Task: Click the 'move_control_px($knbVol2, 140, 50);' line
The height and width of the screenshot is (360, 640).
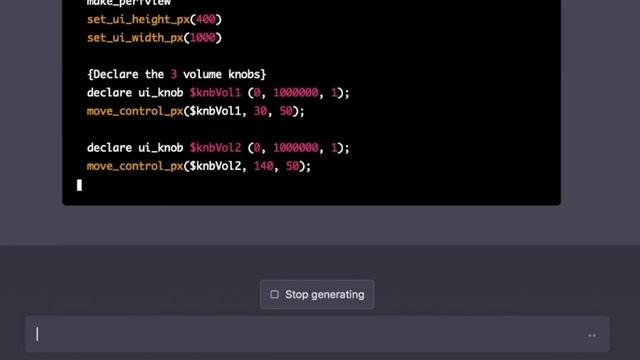Action: point(199,166)
